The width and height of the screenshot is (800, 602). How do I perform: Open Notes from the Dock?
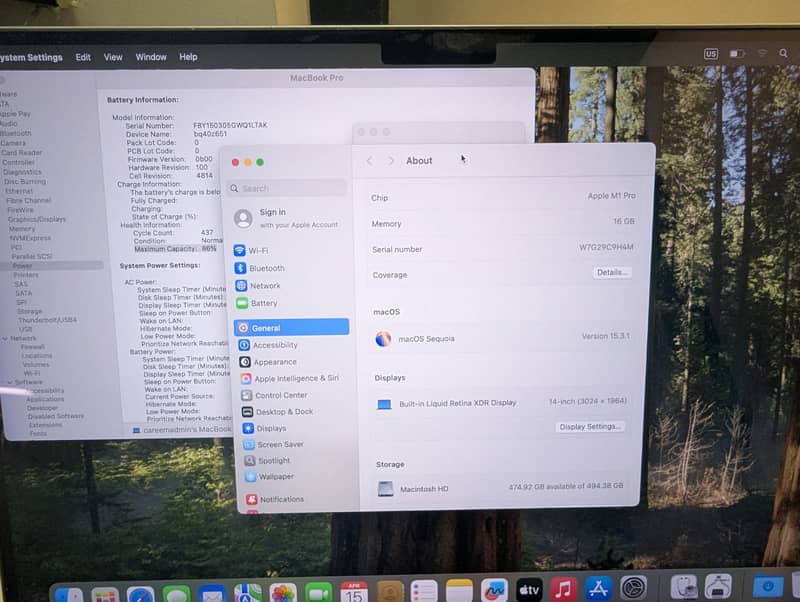click(459, 590)
